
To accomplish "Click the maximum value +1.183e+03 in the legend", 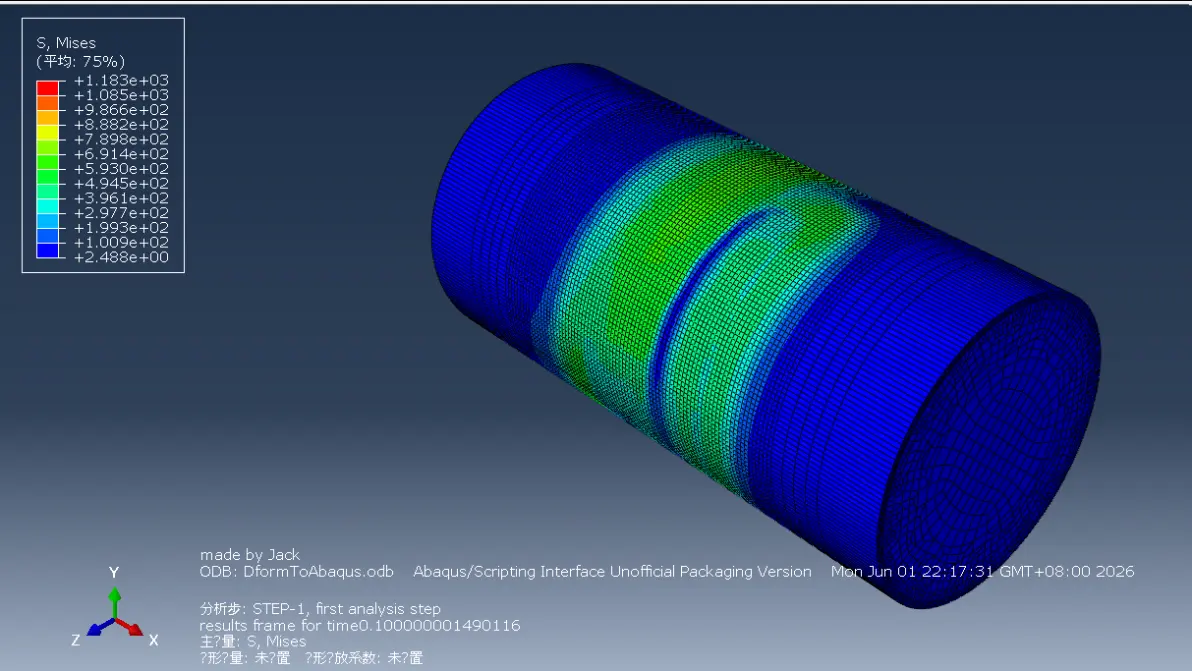I will click(121, 80).
